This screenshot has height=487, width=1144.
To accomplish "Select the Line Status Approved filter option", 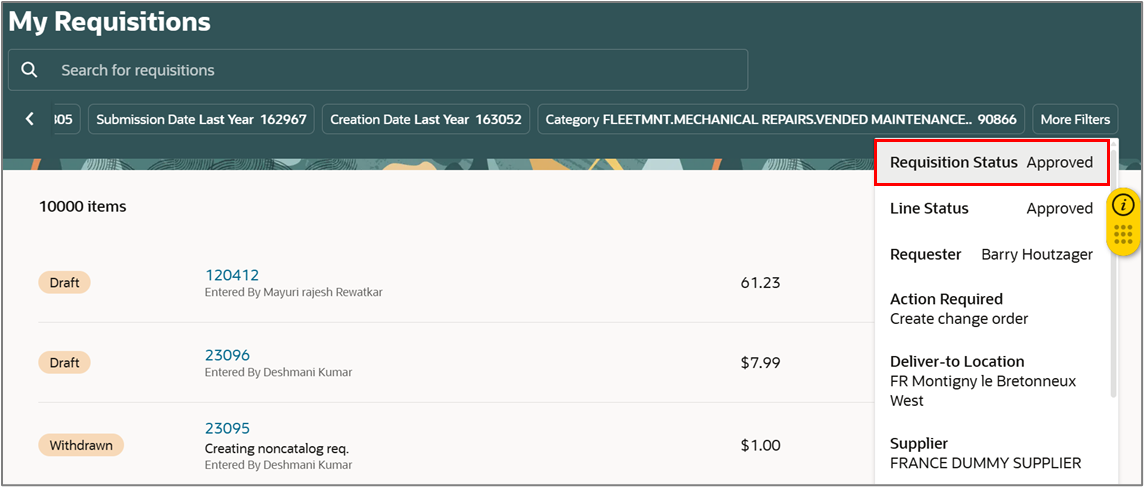I will 992,209.
